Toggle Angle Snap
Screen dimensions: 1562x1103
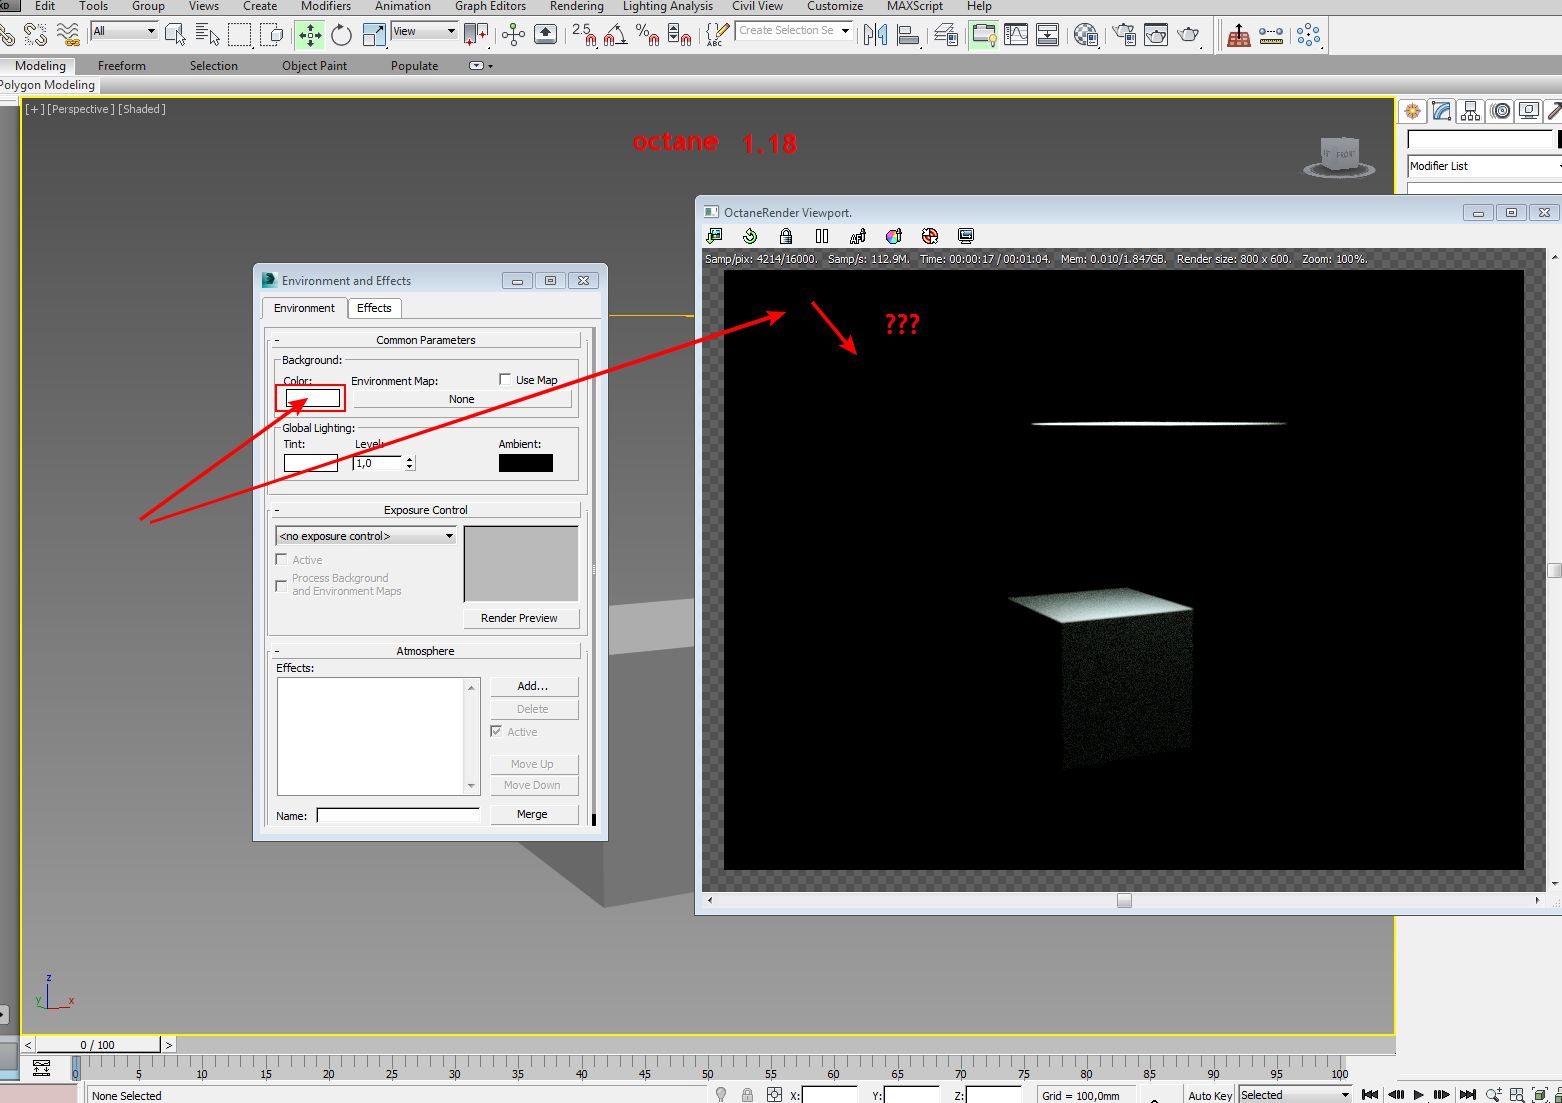(x=616, y=35)
